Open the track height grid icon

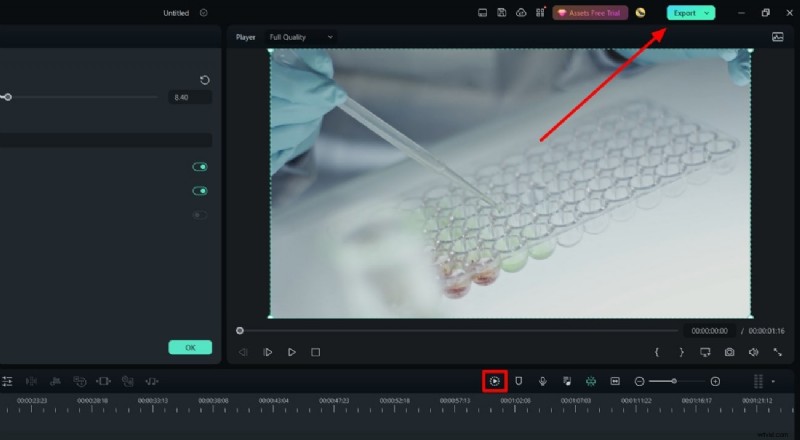[758, 381]
